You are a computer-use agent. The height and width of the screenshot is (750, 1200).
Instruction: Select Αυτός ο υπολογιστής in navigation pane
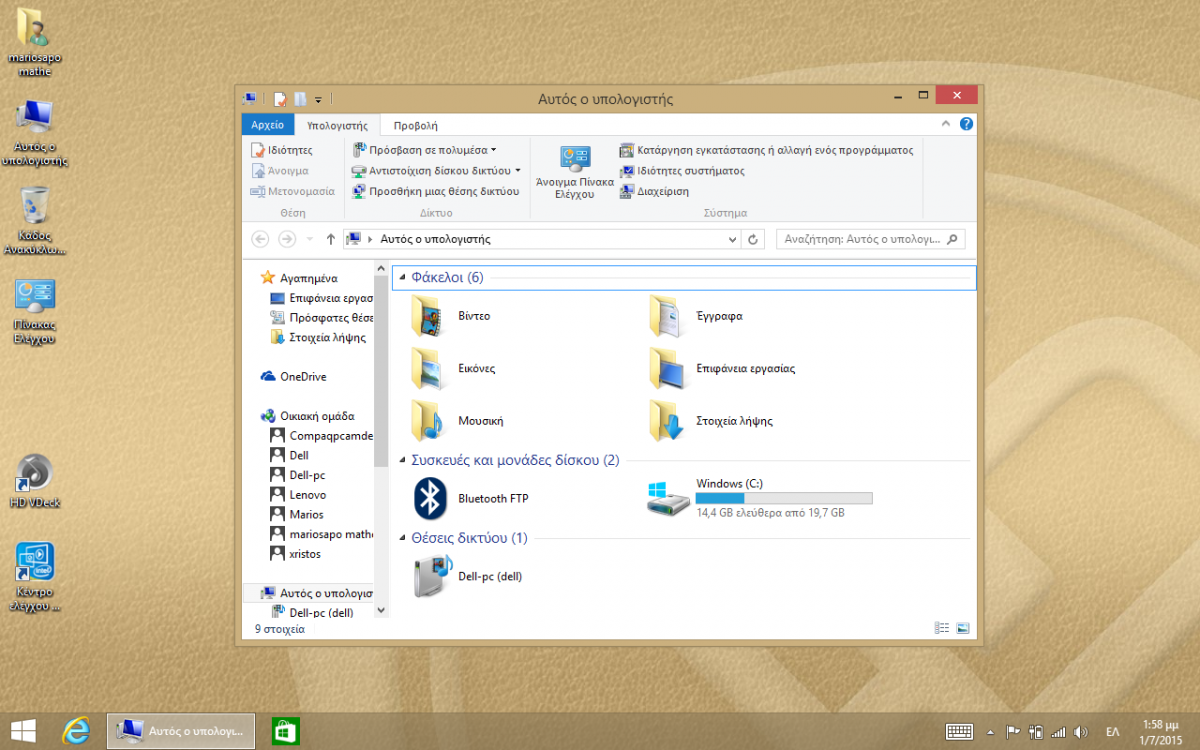point(308,593)
